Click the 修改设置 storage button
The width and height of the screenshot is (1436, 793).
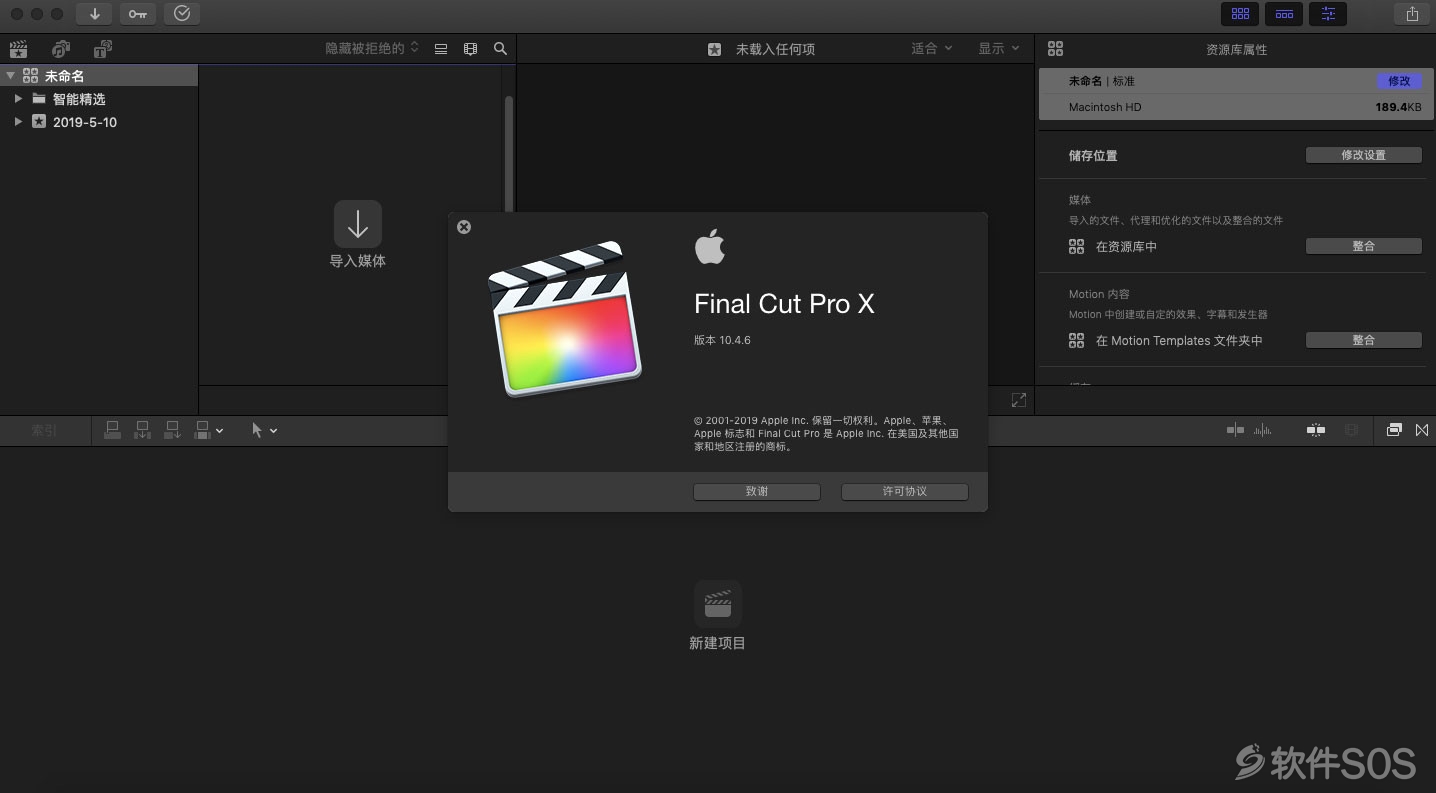pos(1364,155)
